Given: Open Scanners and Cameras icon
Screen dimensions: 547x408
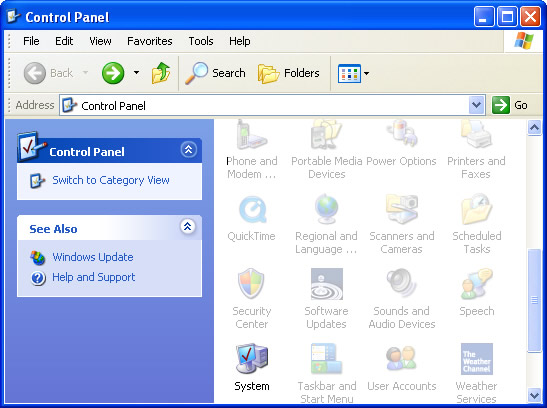Looking at the screenshot, I should click(x=402, y=209).
